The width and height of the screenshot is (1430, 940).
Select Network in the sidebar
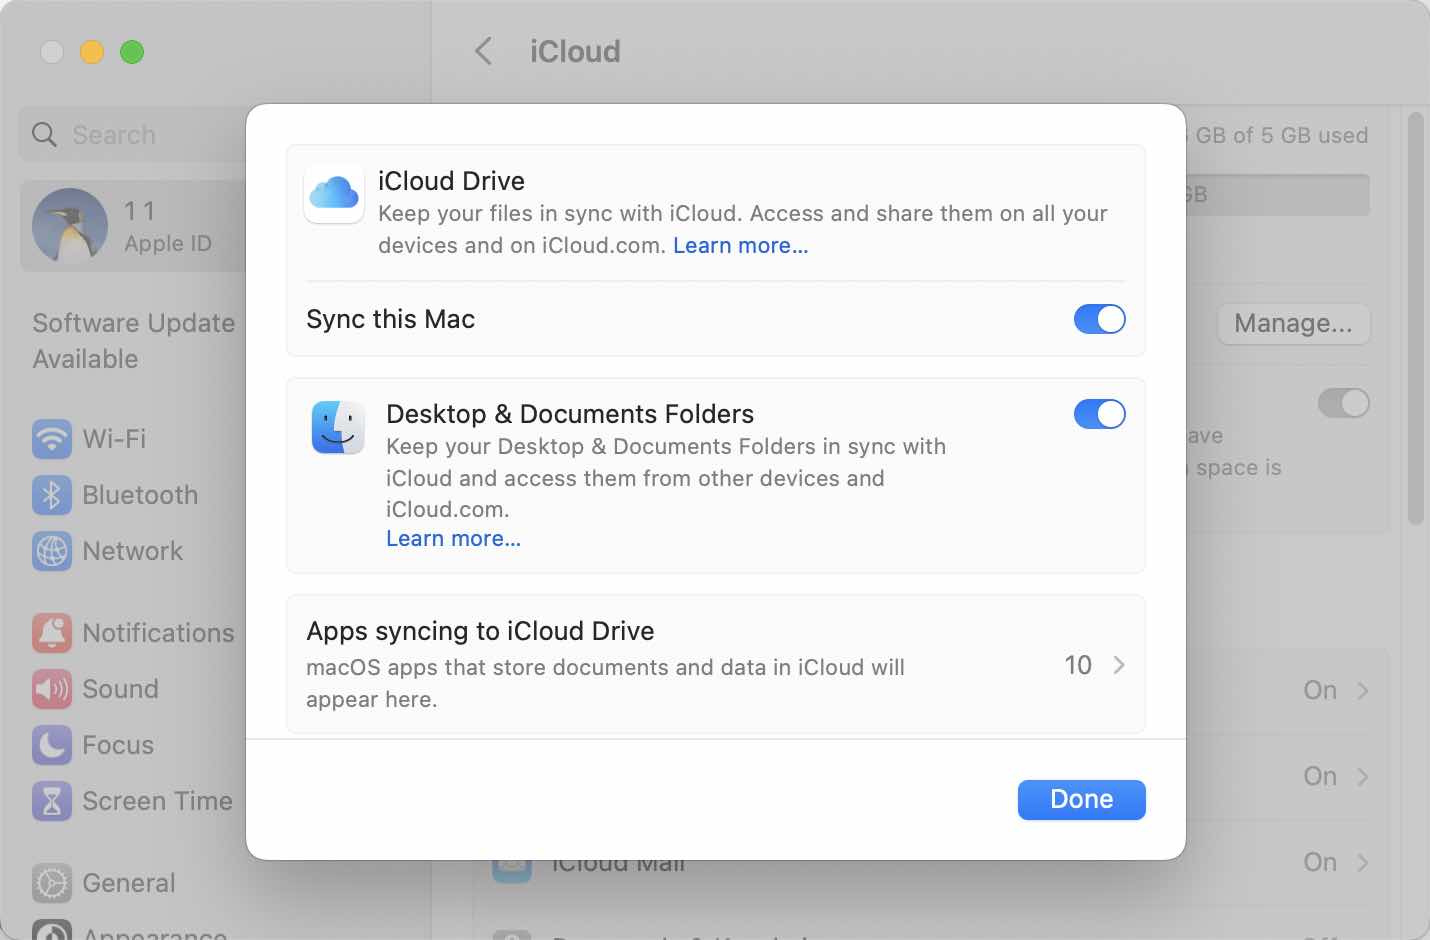(x=132, y=551)
